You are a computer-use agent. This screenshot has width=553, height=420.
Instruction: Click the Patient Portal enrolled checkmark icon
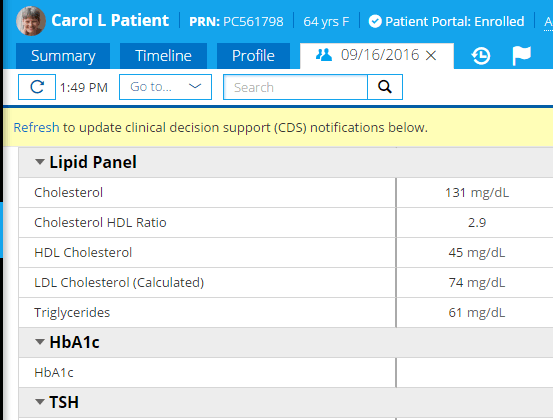[x=375, y=22]
